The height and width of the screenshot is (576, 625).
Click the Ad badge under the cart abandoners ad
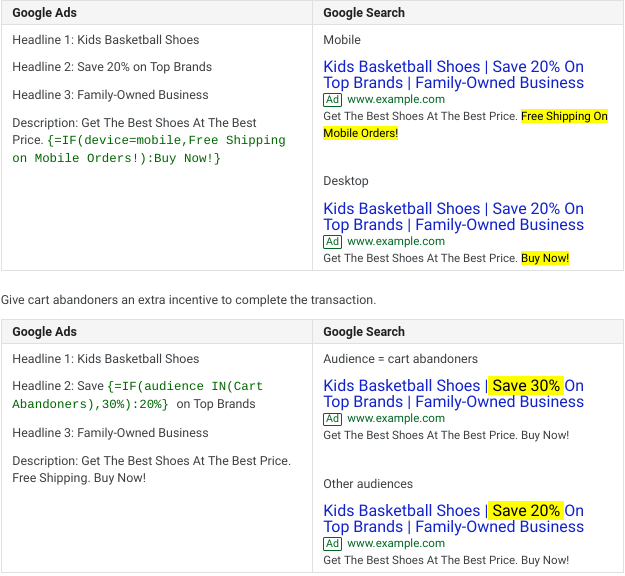point(332,419)
